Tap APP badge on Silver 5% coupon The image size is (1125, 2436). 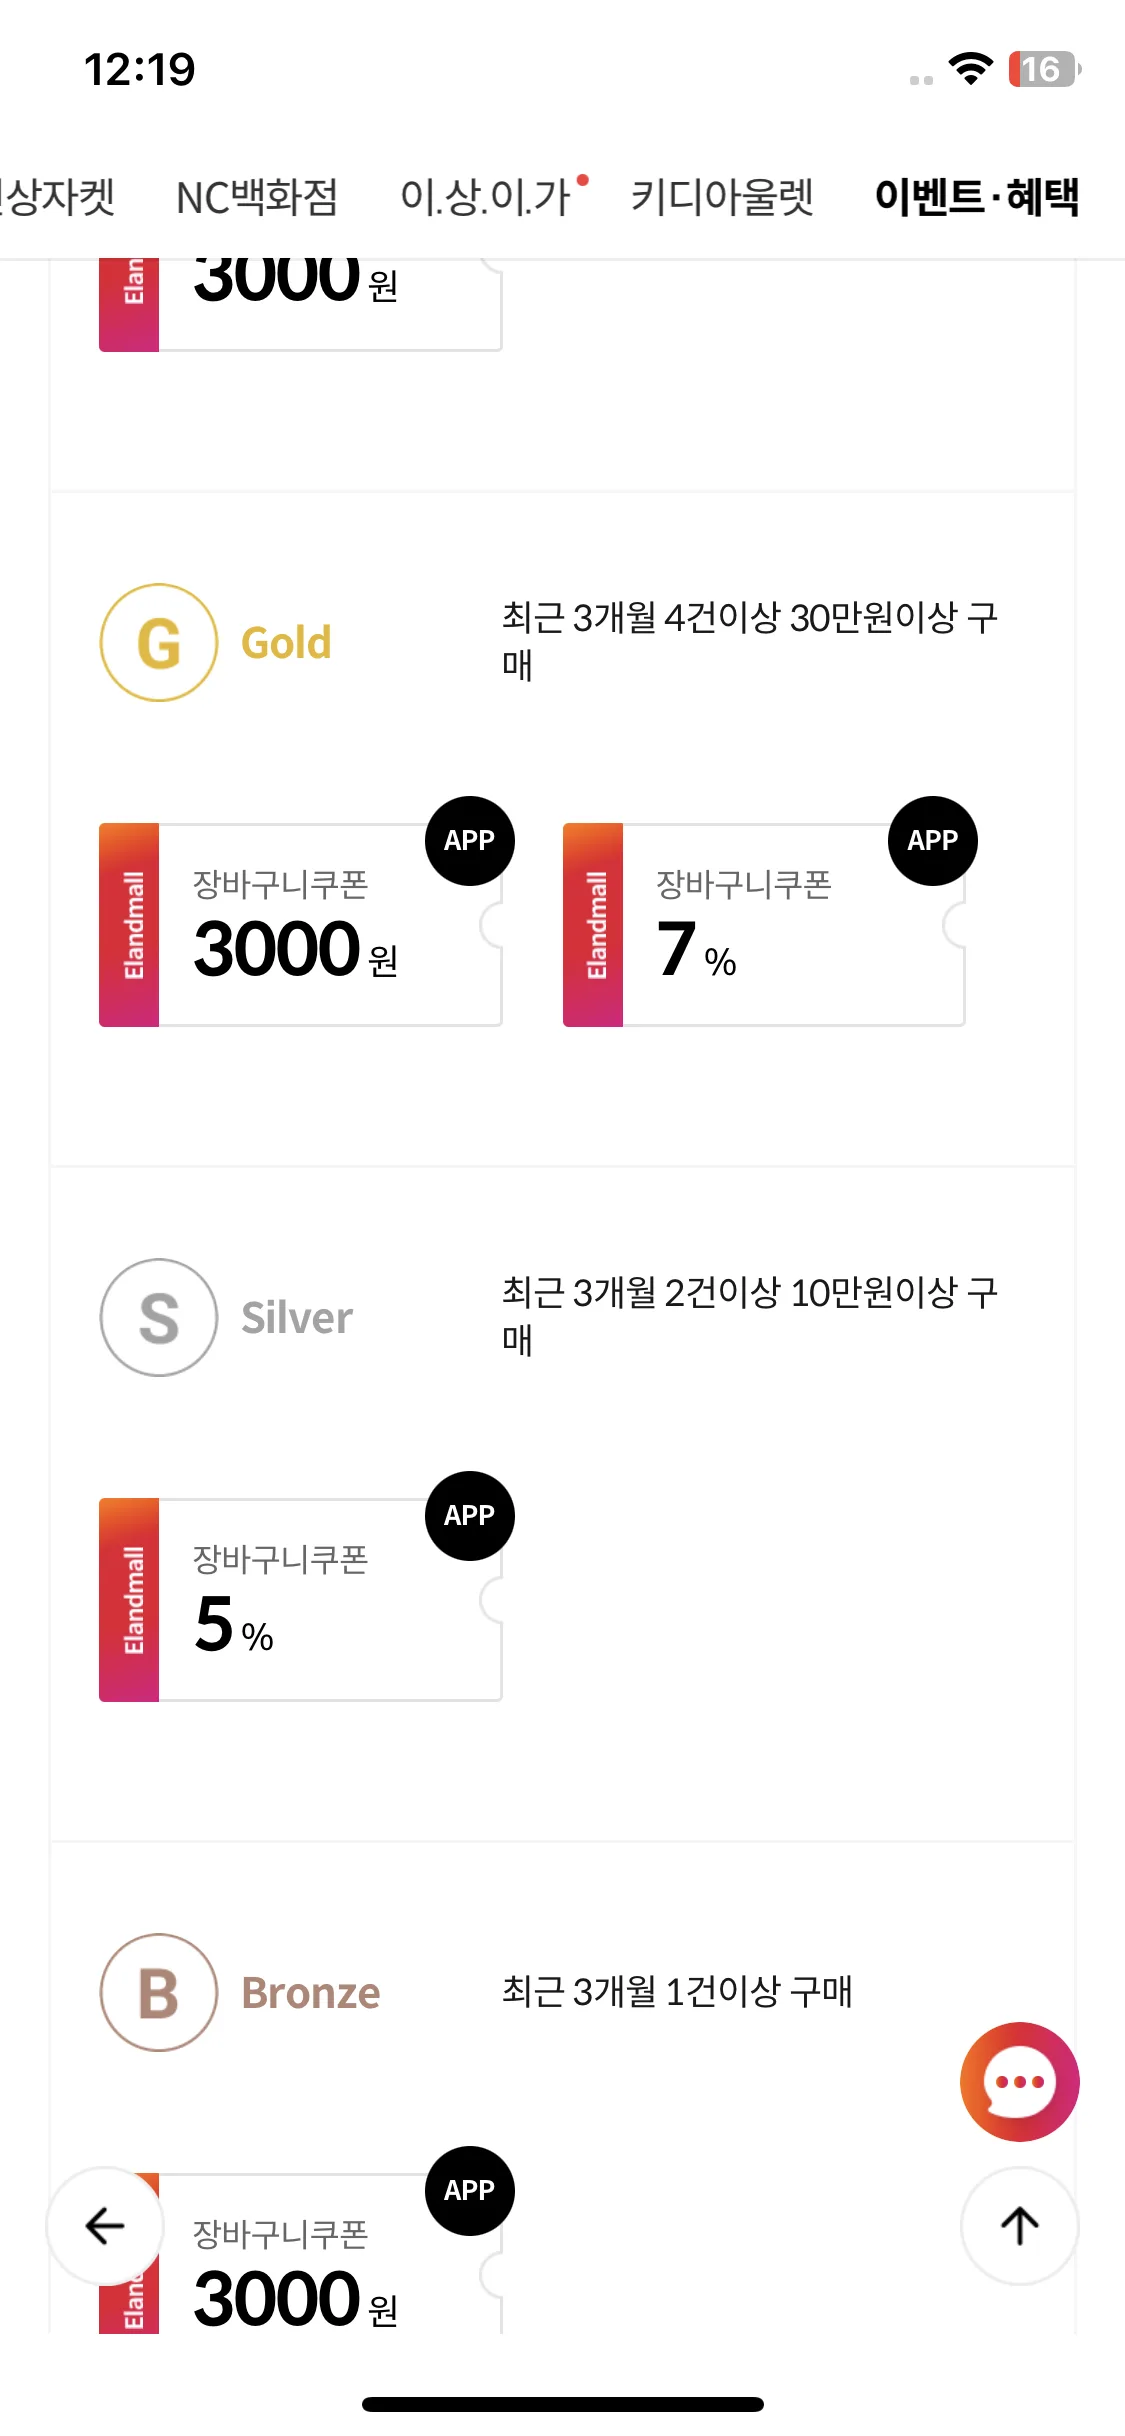(x=469, y=1515)
